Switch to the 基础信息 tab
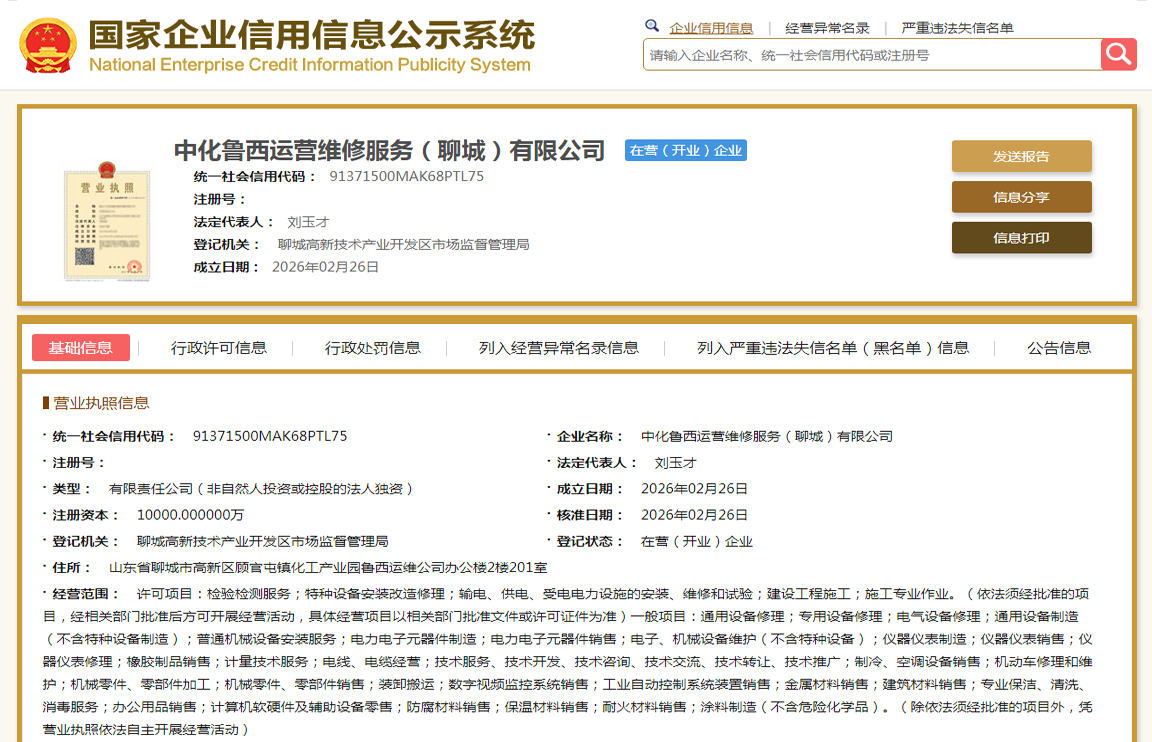The height and width of the screenshot is (742, 1152). pyautogui.click(x=81, y=348)
